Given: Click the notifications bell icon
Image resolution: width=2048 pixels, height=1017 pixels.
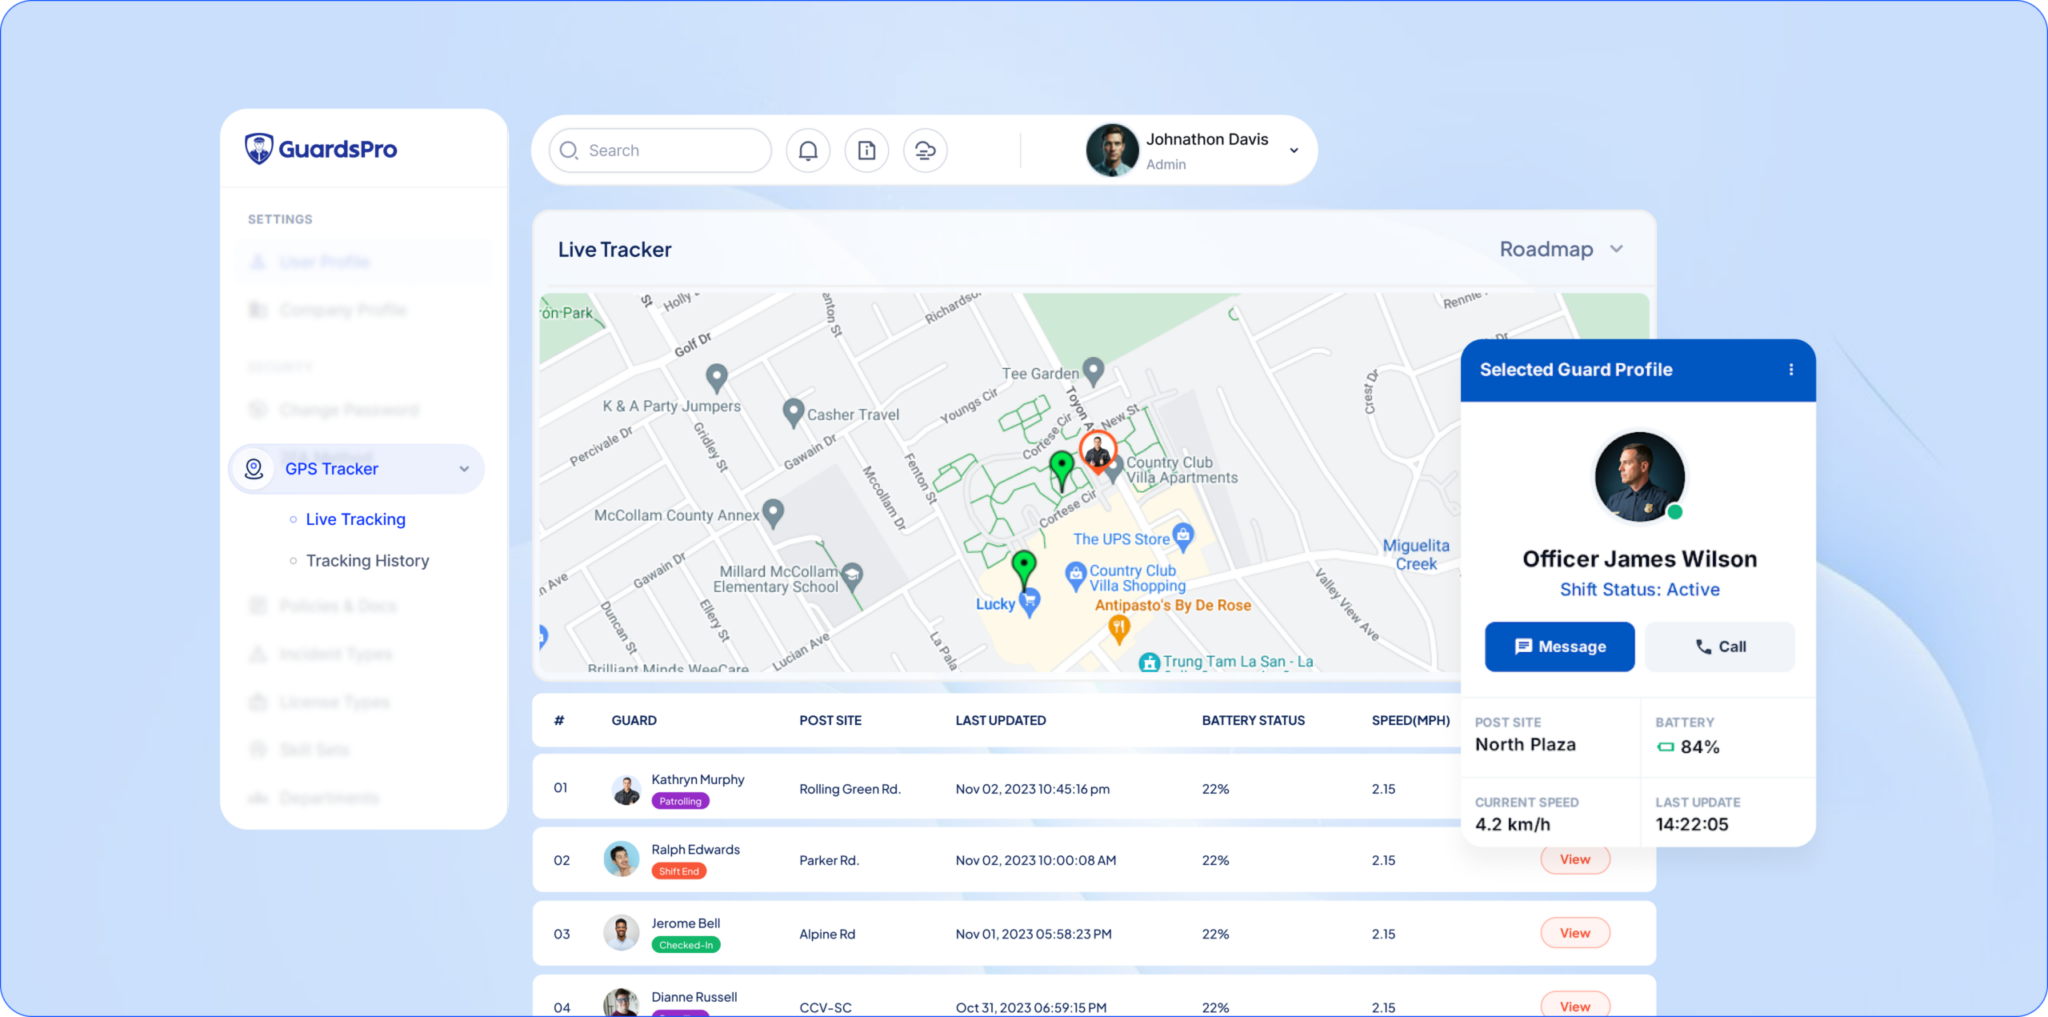Looking at the screenshot, I should point(808,151).
